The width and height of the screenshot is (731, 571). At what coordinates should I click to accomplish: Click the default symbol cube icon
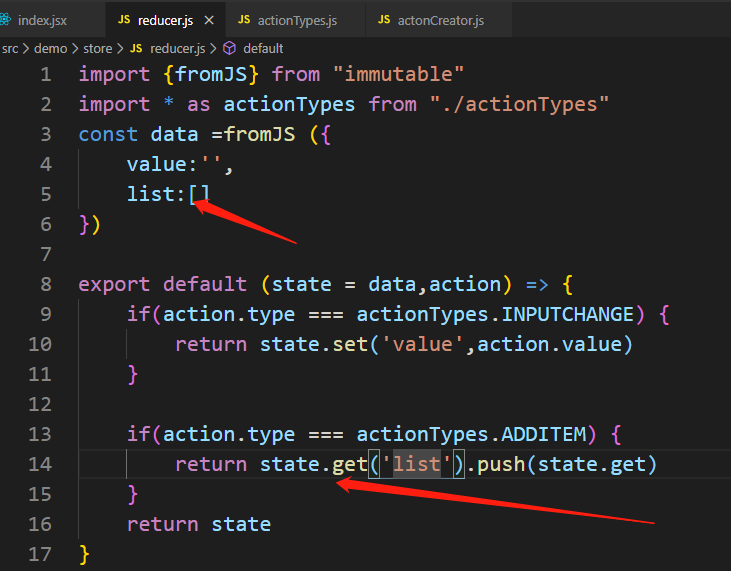[x=229, y=48]
